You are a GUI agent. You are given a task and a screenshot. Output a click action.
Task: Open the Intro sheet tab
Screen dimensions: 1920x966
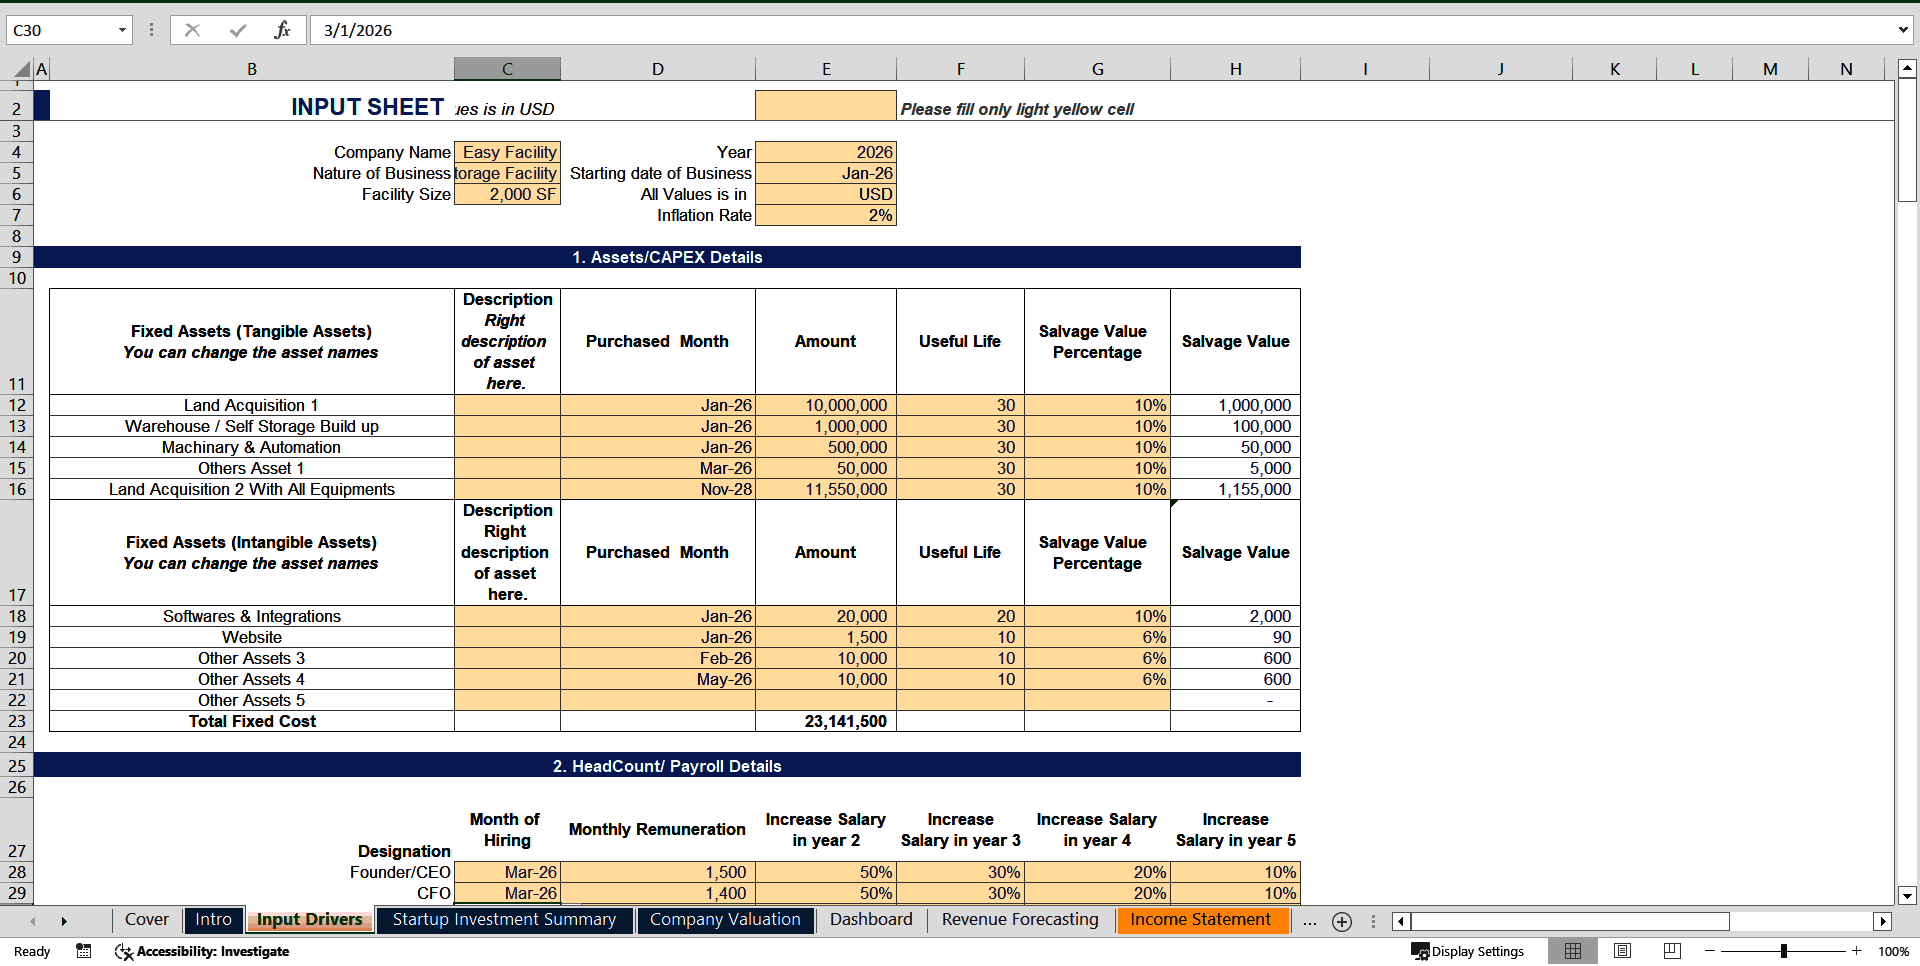pos(213,920)
